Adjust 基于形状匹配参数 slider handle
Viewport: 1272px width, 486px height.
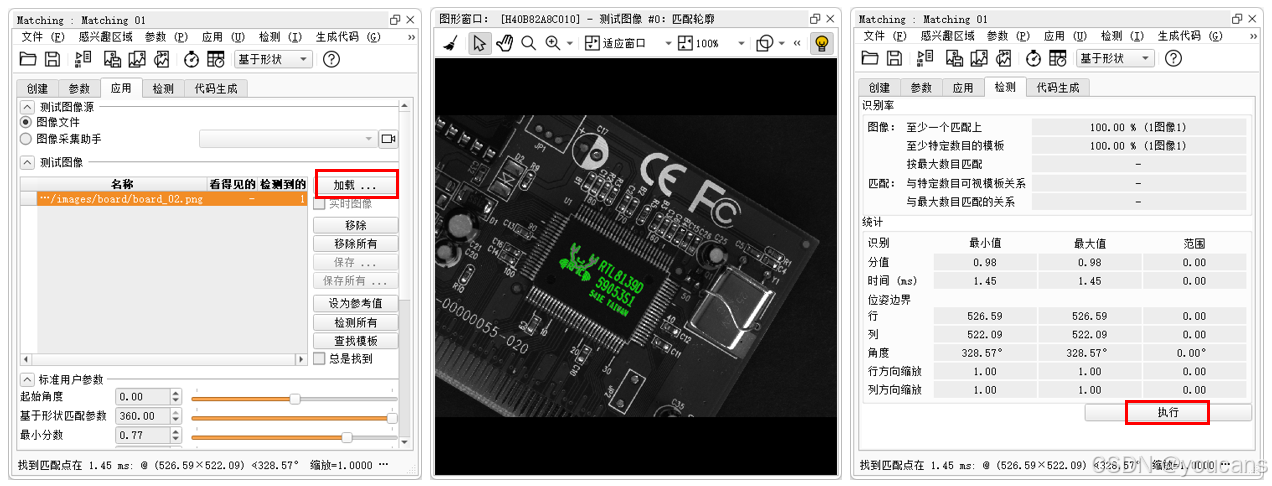point(392,417)
